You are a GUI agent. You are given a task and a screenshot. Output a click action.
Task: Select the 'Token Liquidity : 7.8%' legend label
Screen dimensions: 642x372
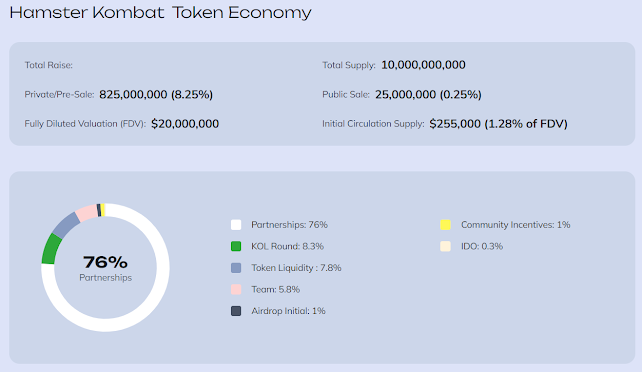[x=296, y=268]
